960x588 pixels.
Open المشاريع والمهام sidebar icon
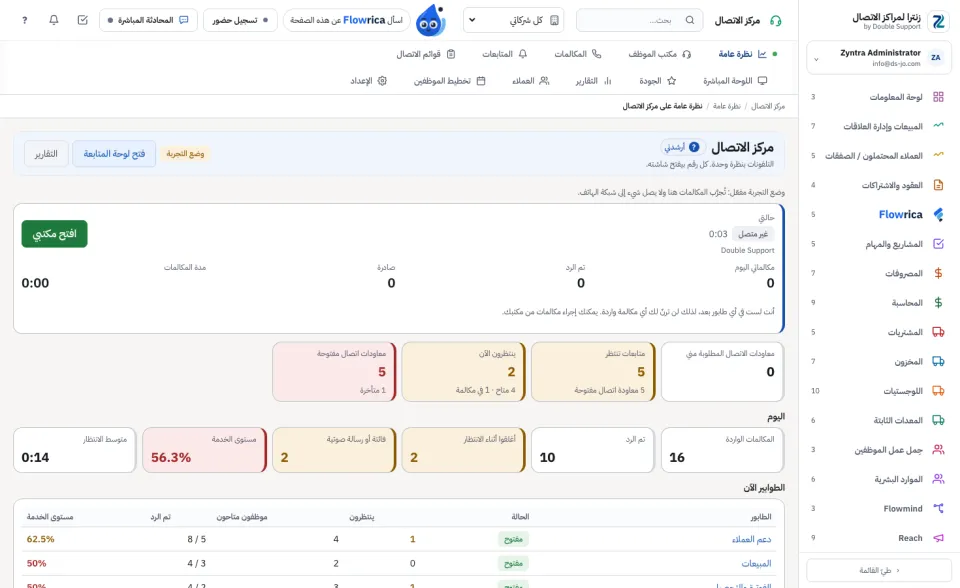pos(938,244)
